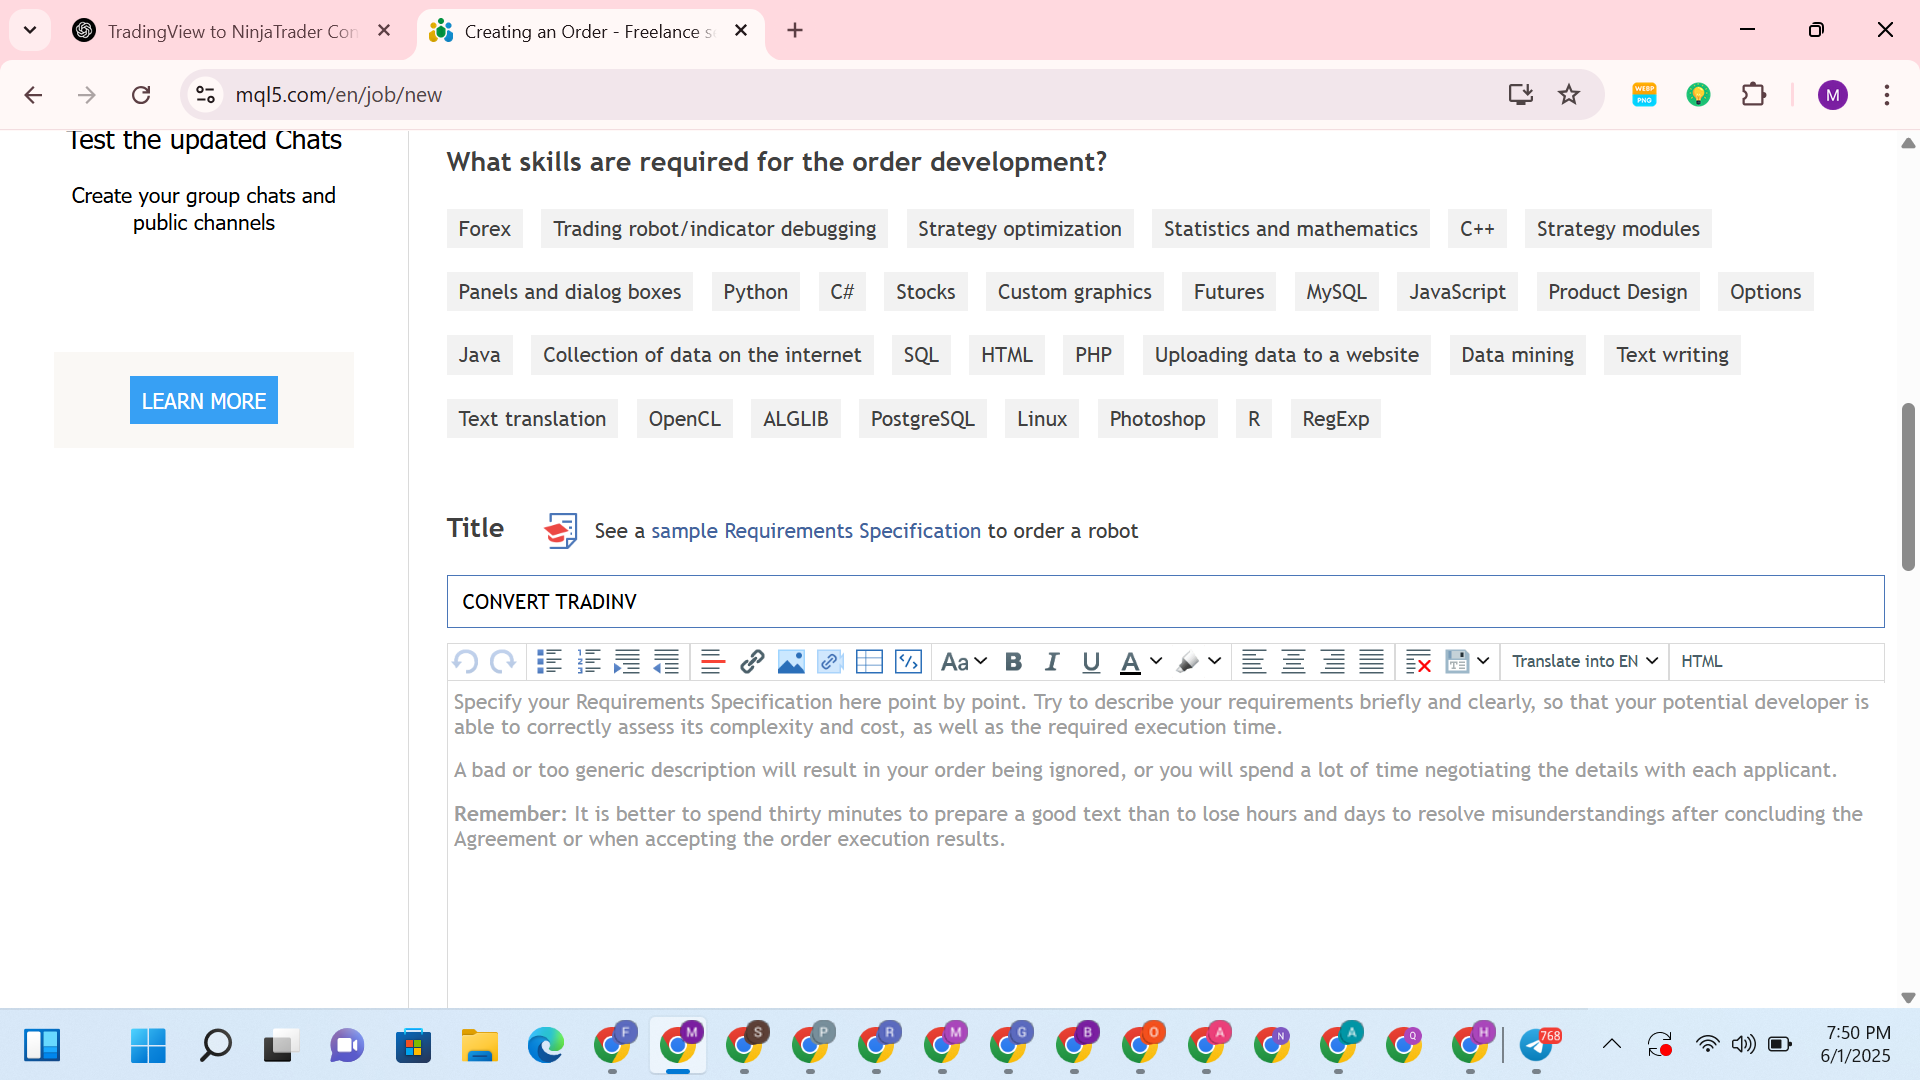
Task: Click the bulleted list icon
Action: point(549,661)
